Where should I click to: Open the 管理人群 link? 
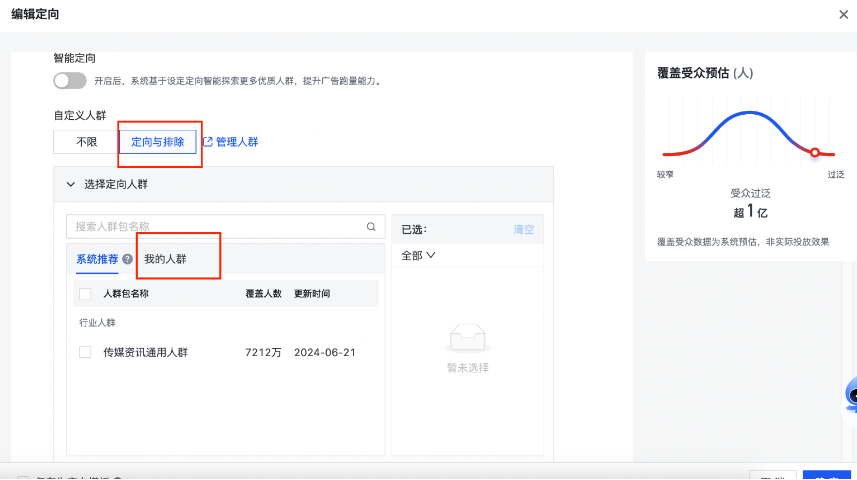[237, 142]
